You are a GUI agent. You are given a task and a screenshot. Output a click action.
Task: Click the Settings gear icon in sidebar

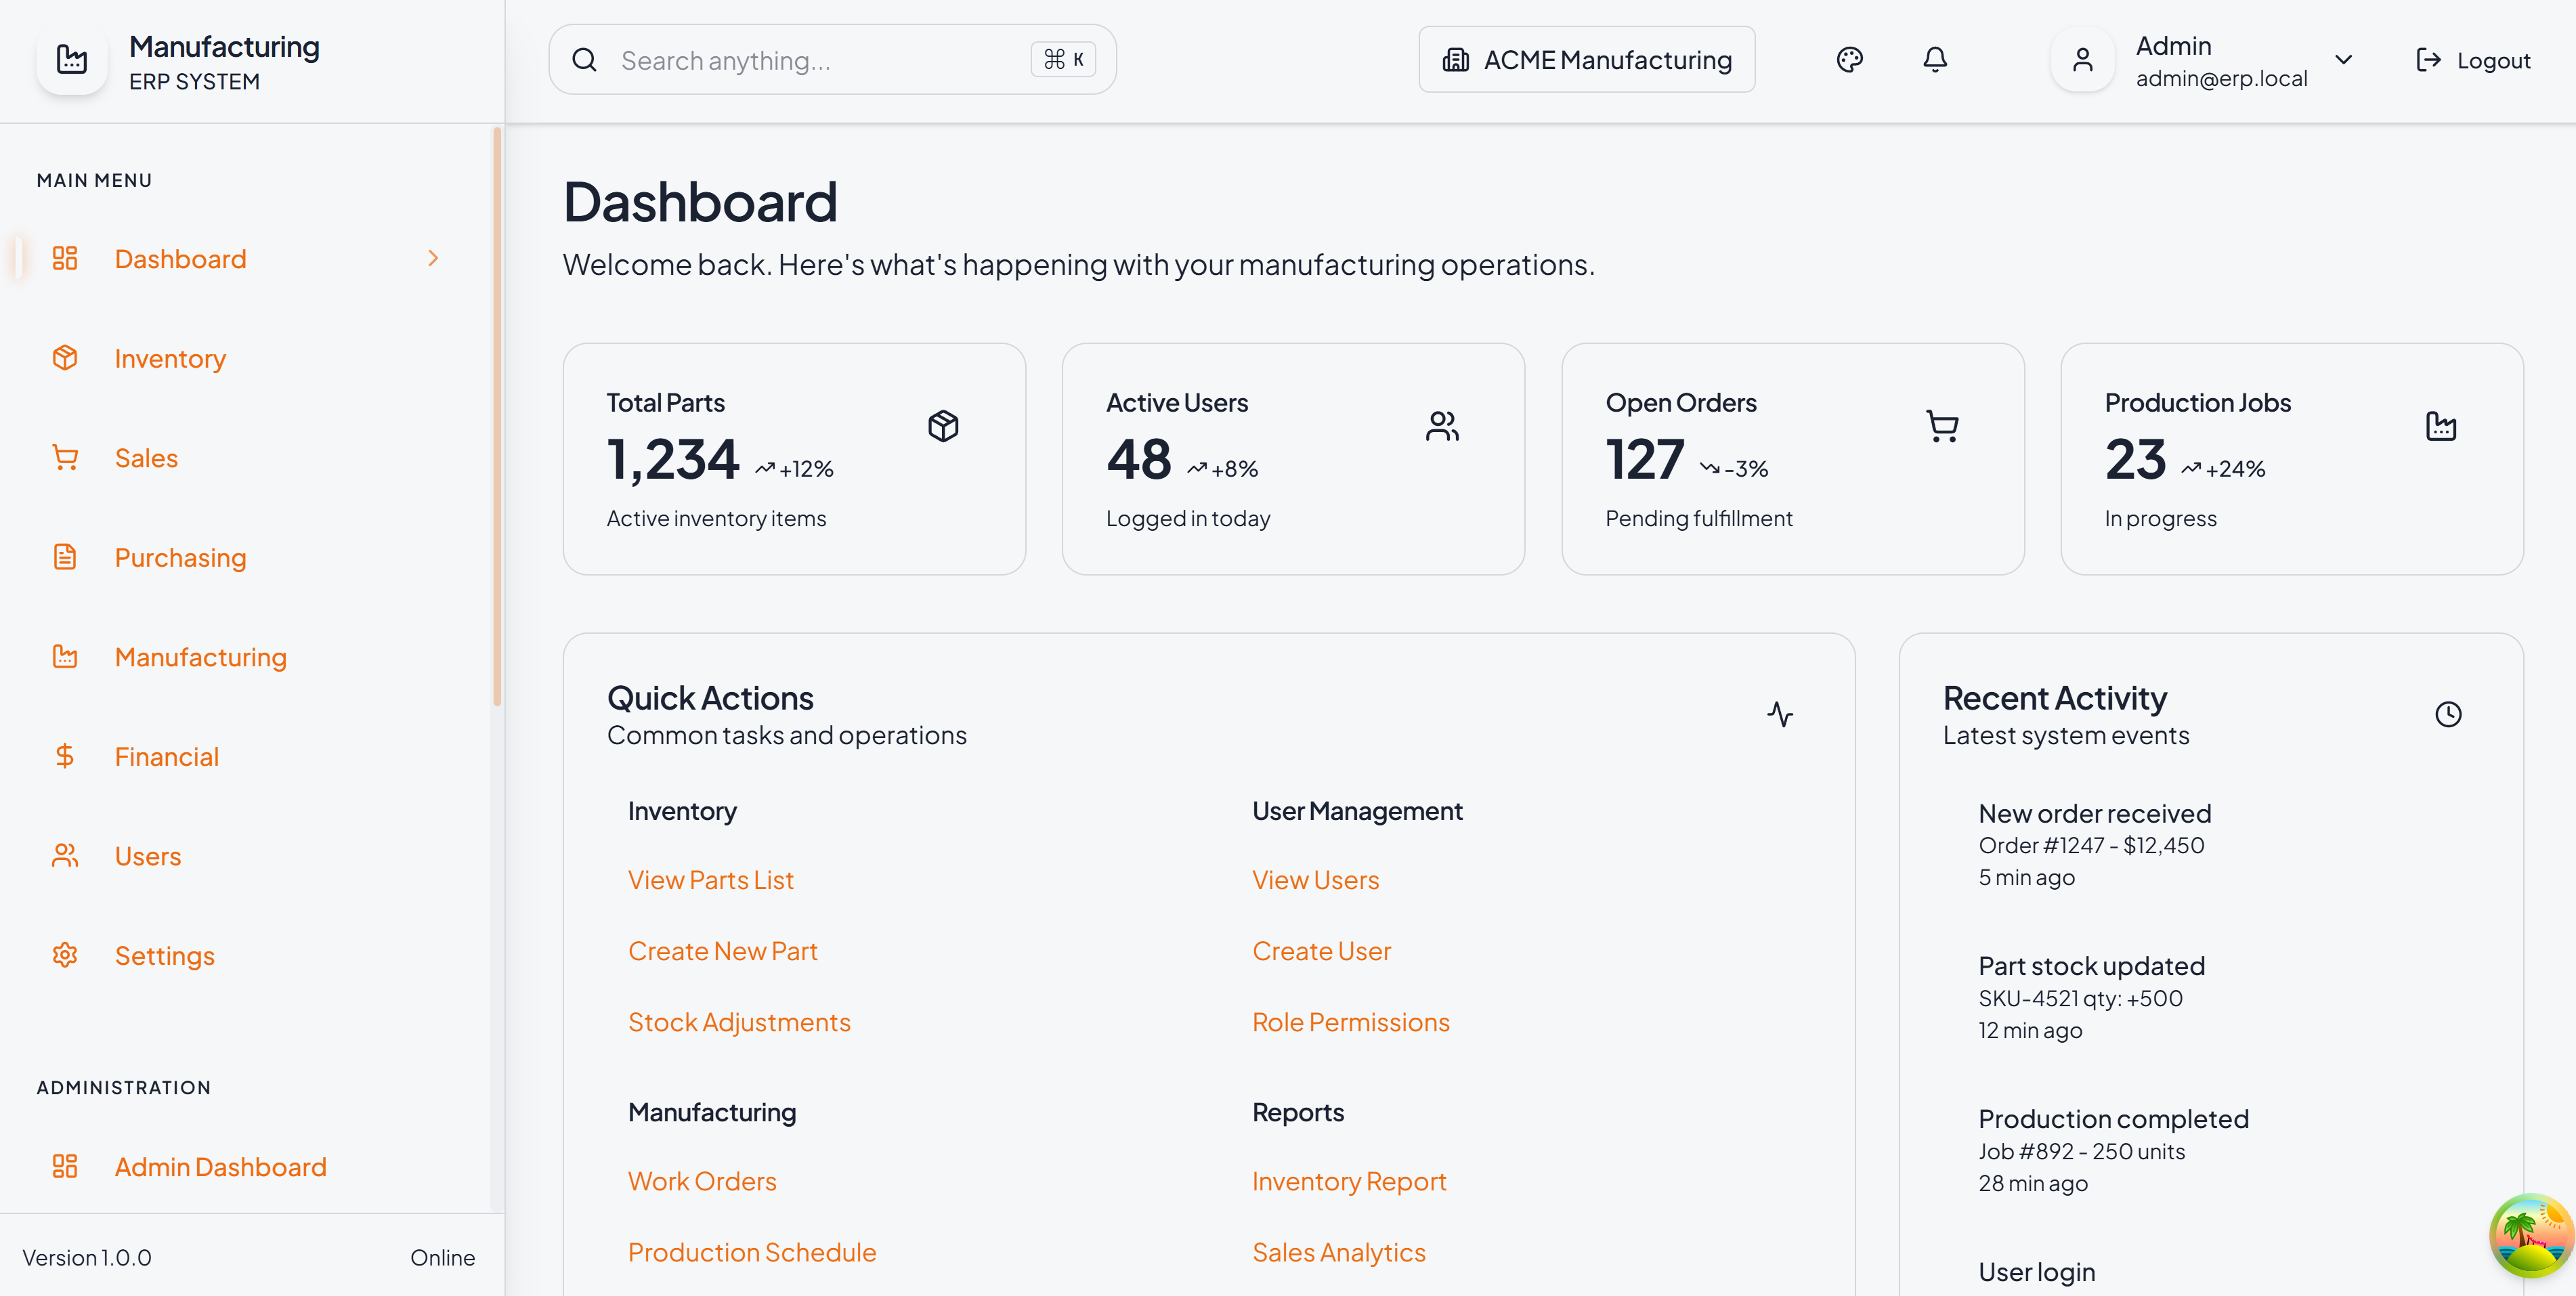click(65, 955)
